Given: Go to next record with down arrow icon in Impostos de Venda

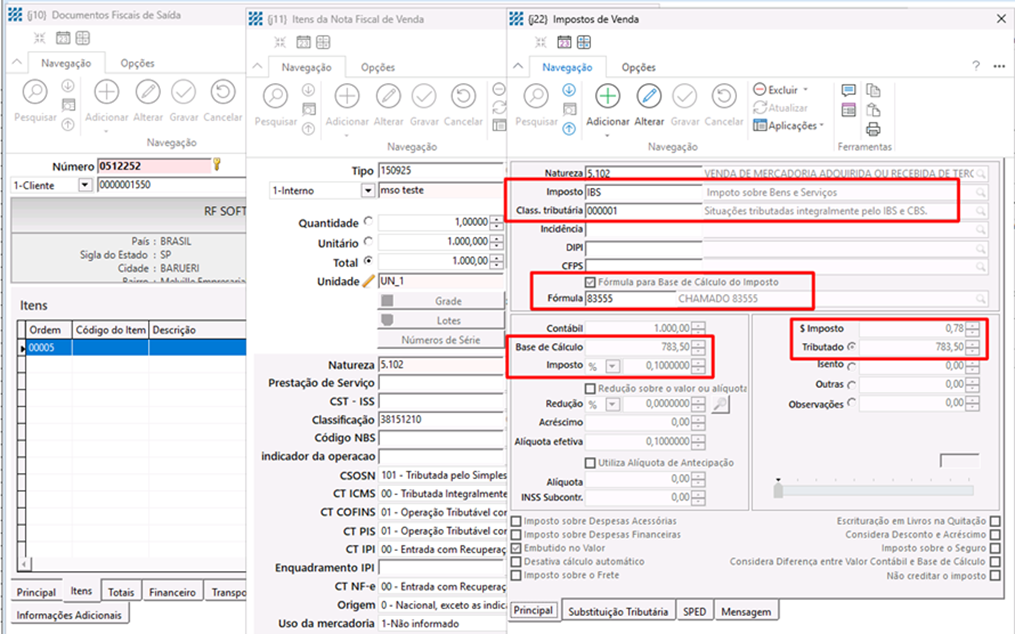Looking at the screenshot, I should coord(569,90).
